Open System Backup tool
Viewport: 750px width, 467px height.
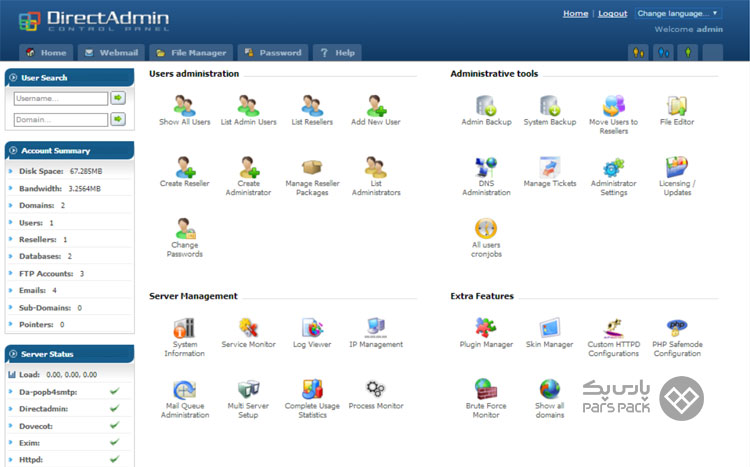pyautogui.click(x=550, y=111)
